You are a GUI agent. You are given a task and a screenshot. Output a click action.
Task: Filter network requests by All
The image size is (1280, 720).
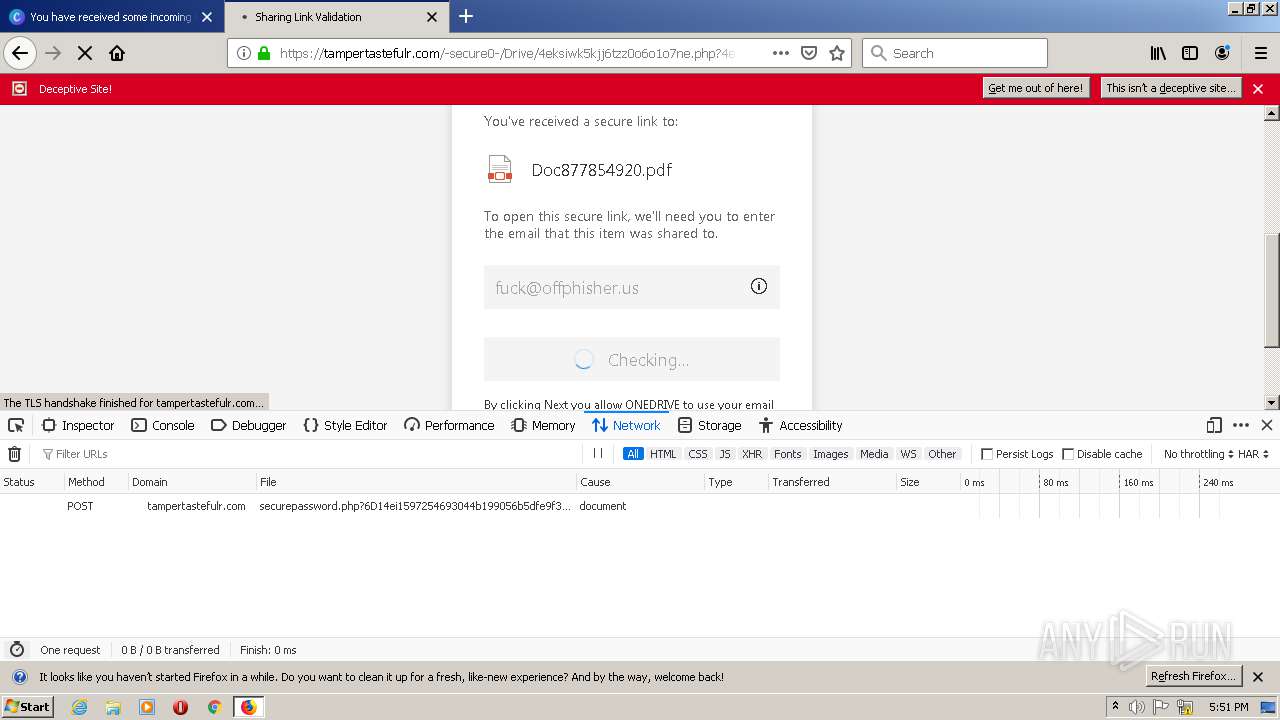click(x=633, y=454)
